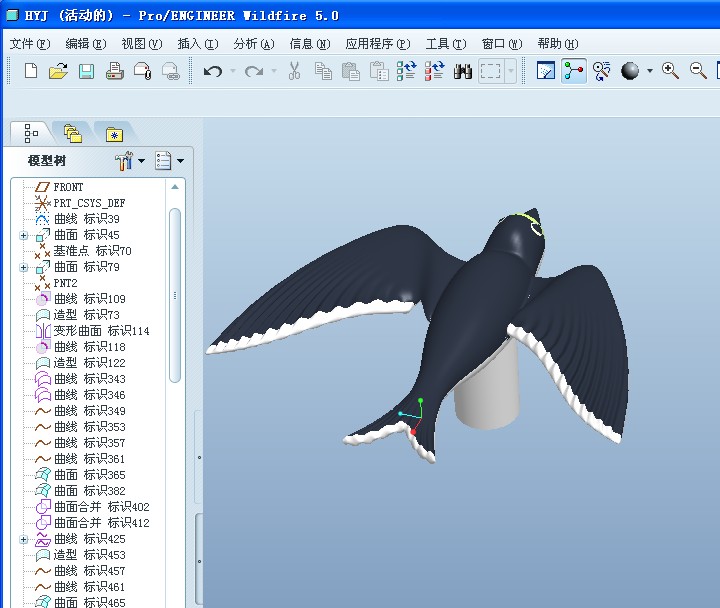Open the 工具(T) menu
Viewport: 720px width, 608px height.
click(x=446, y=44)
